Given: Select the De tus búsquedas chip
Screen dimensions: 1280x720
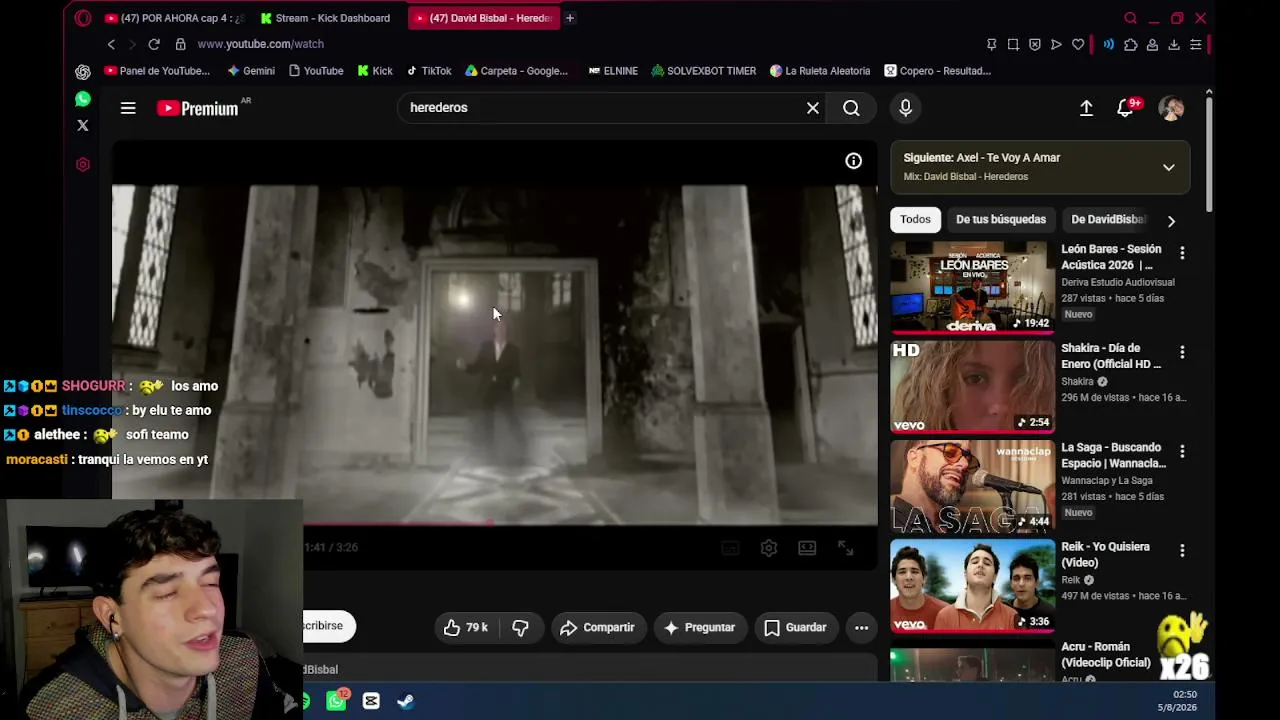Looking at the screenshot, I should coord(1001,220).
